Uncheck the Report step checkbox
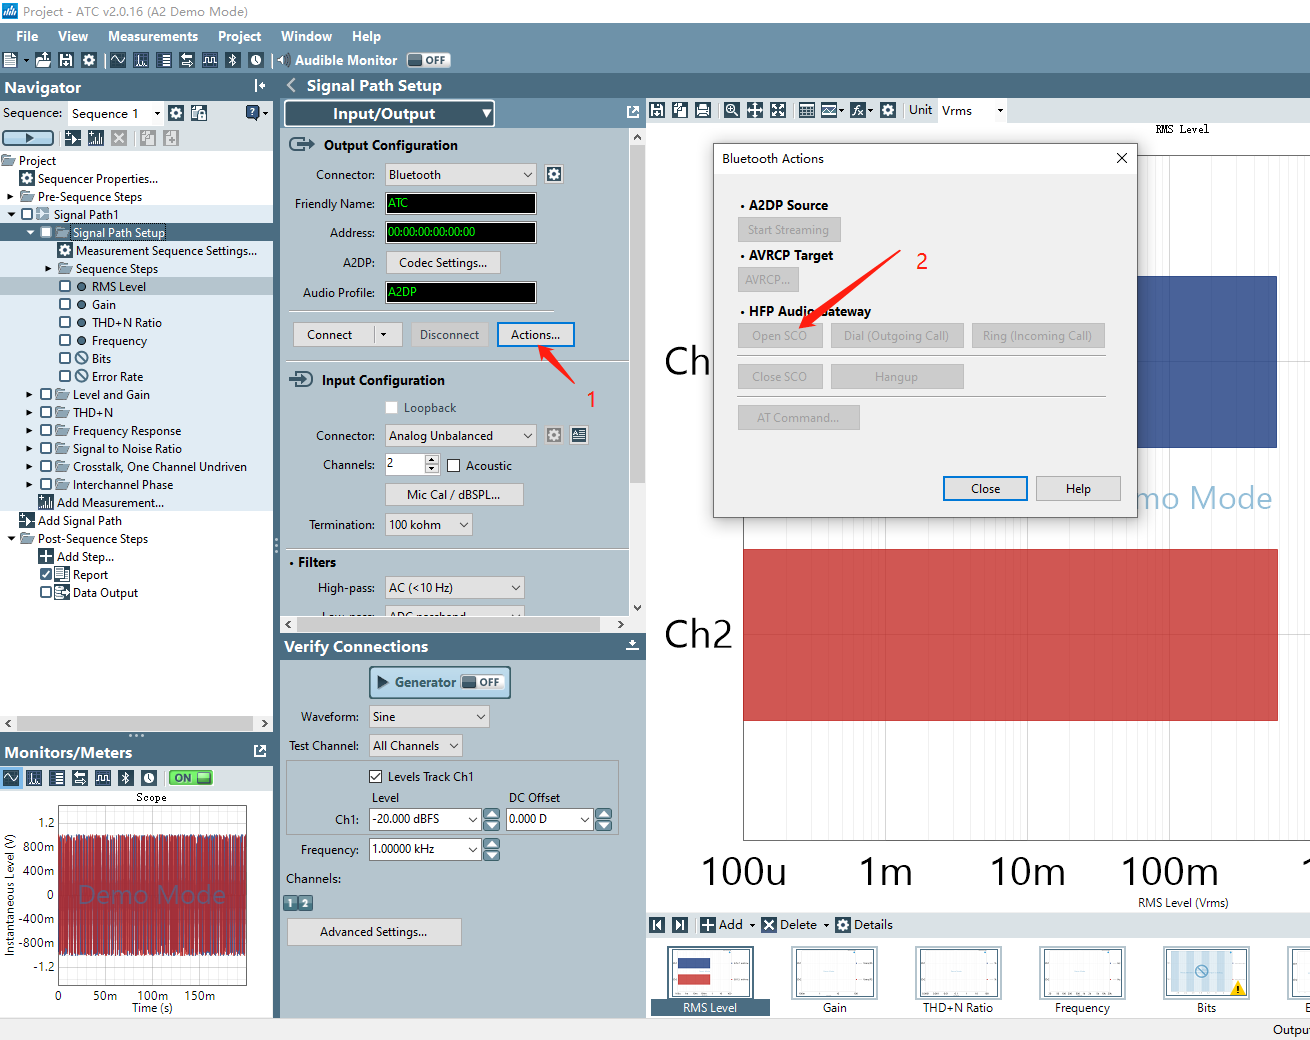 pos(46,574)
